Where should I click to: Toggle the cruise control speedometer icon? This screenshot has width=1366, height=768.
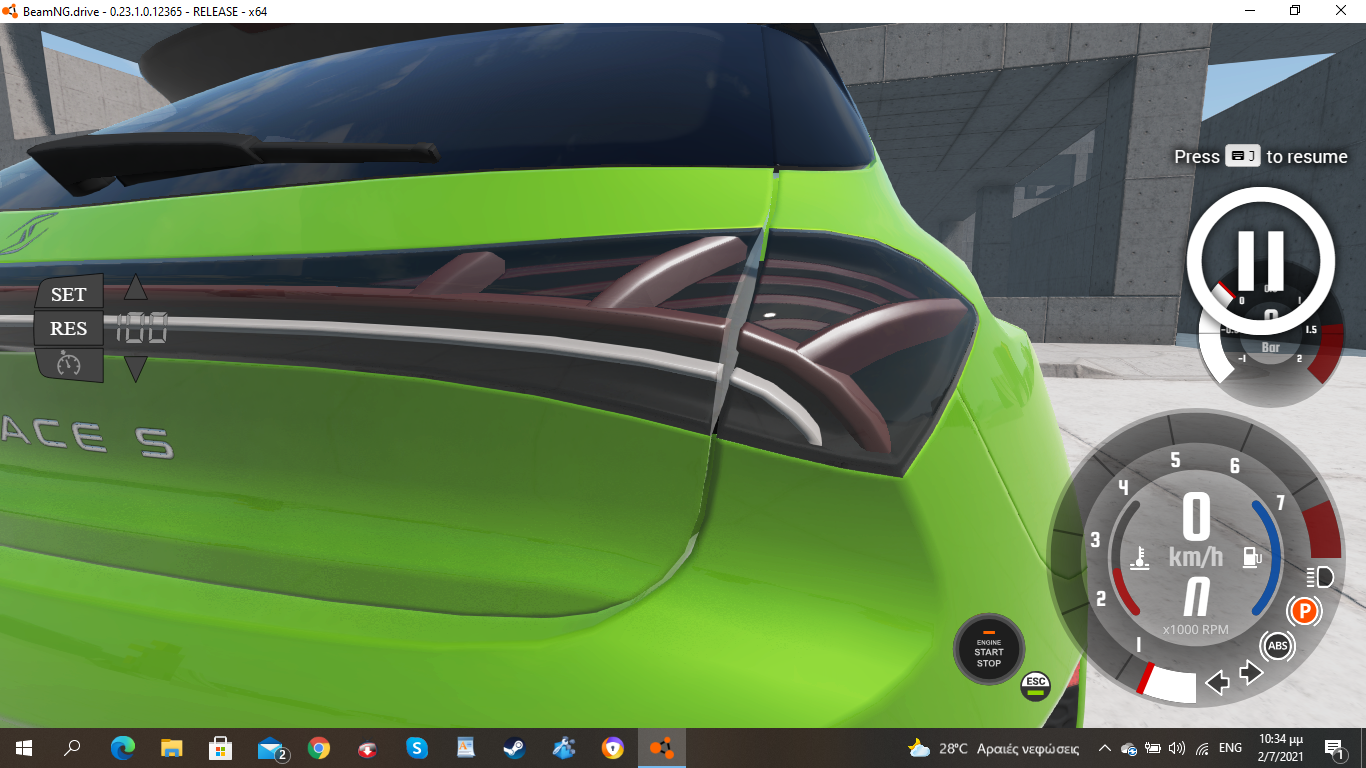(69, 364)
